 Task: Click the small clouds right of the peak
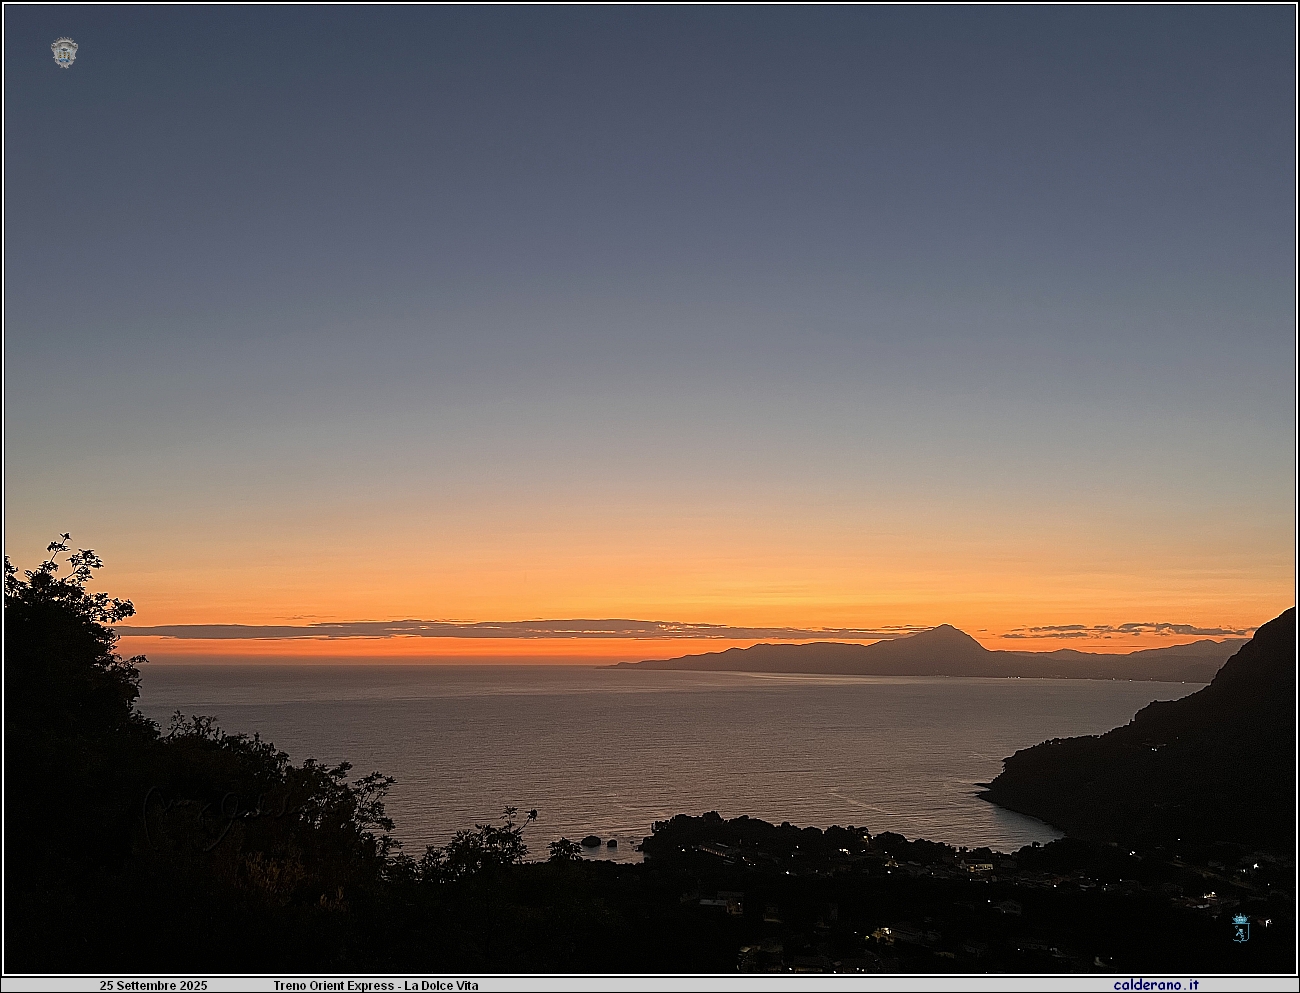pyautogui.click(x=1120, y=630)
